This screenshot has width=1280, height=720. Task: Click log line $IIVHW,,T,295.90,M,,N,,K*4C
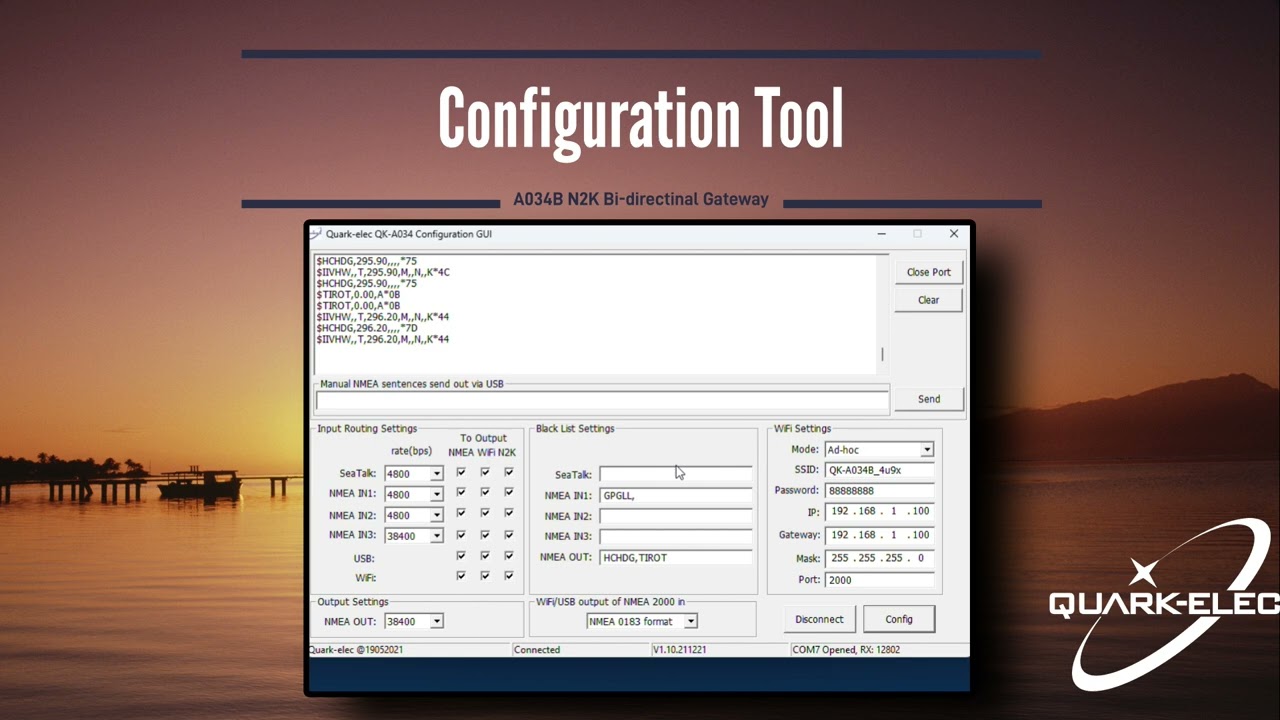pyautogui.click(x=383, y=272)
